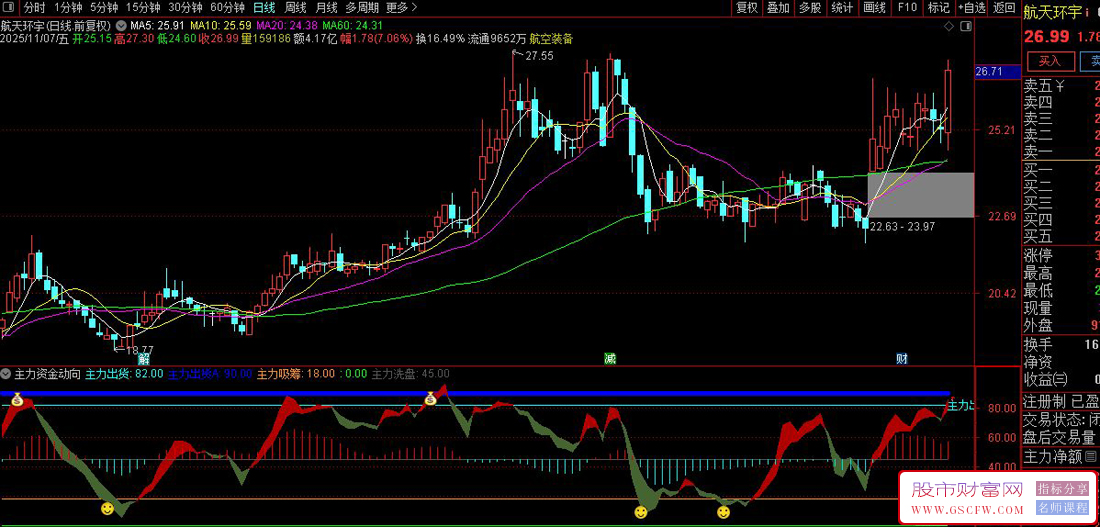Open the 更多 periods expander

pyautogui.click(x=402, y=8)
